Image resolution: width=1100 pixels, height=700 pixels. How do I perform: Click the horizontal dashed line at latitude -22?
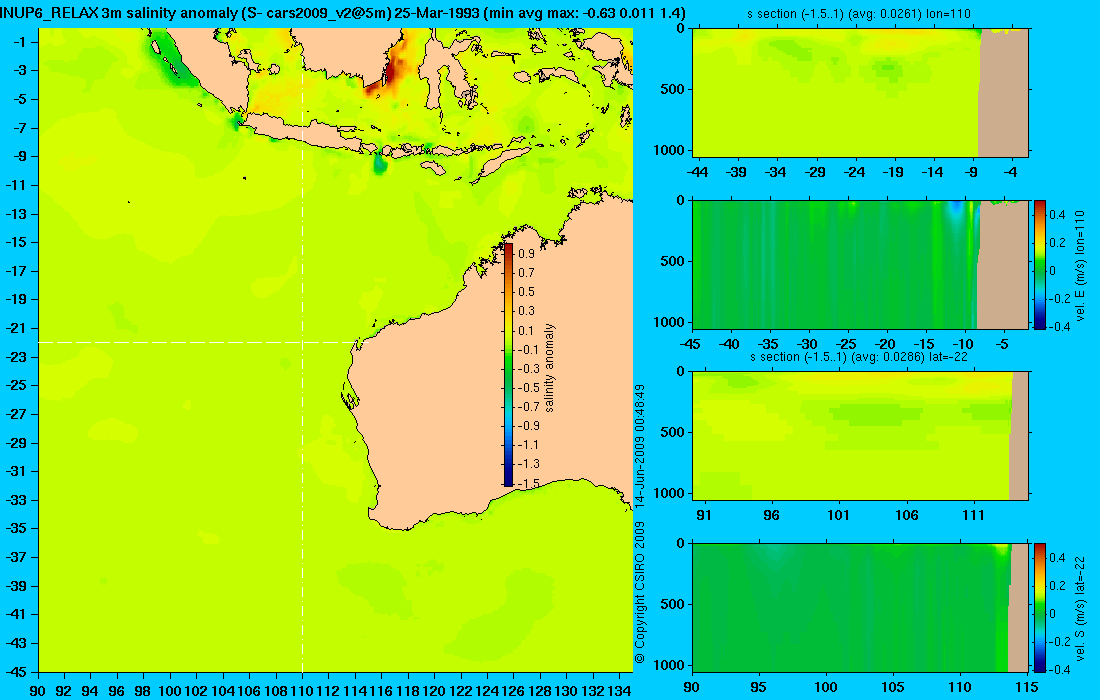click(199, 342)
